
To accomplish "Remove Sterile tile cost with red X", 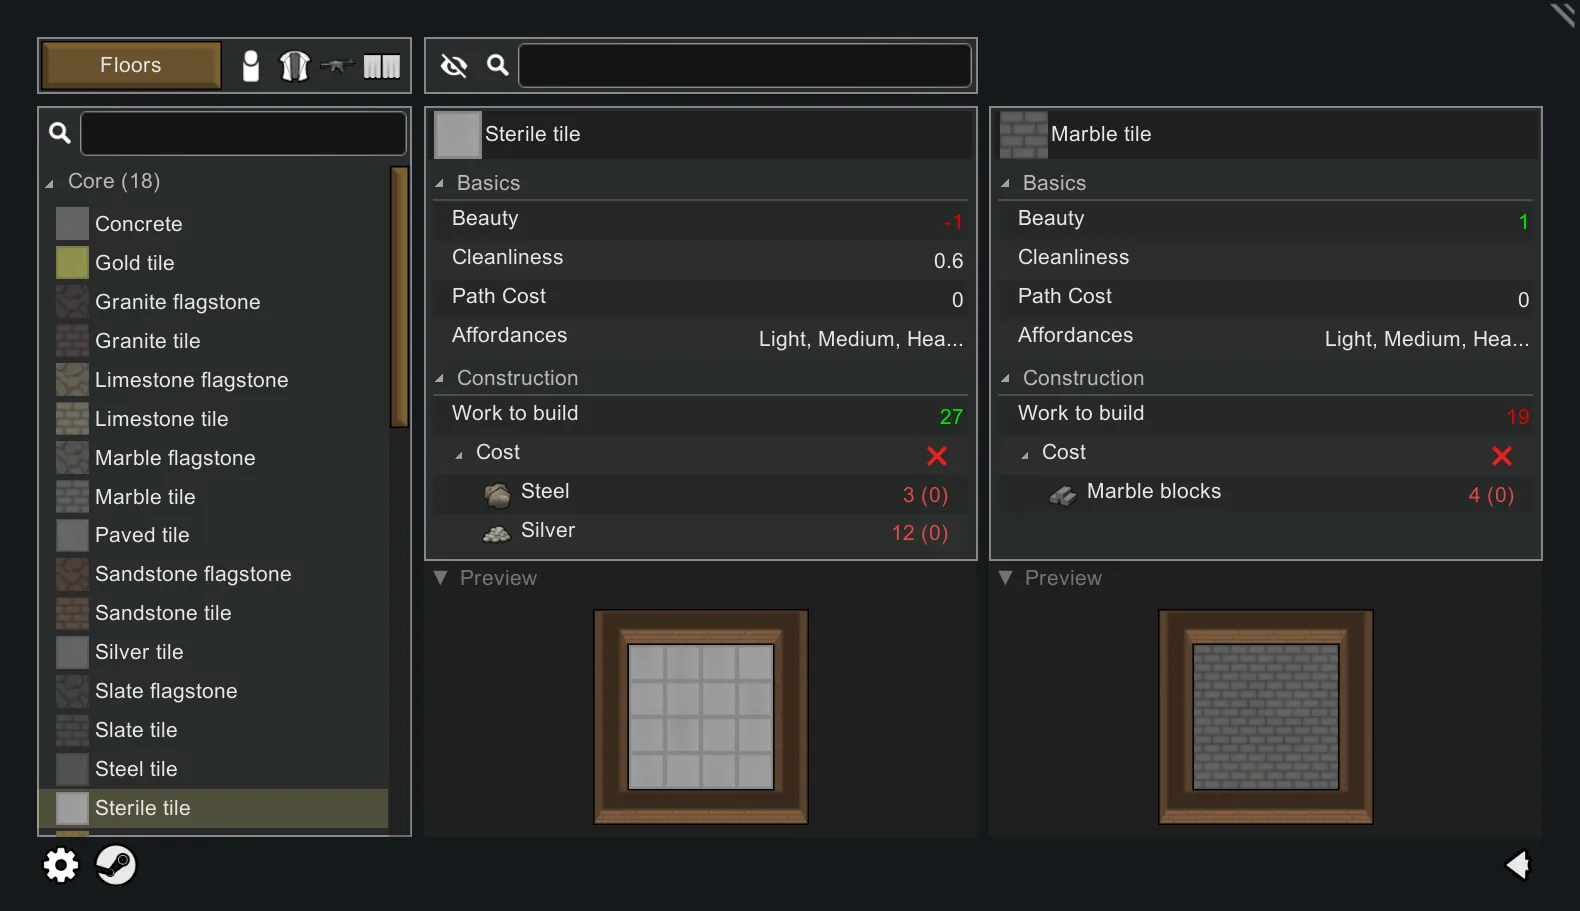I will (x=937, y=456).
